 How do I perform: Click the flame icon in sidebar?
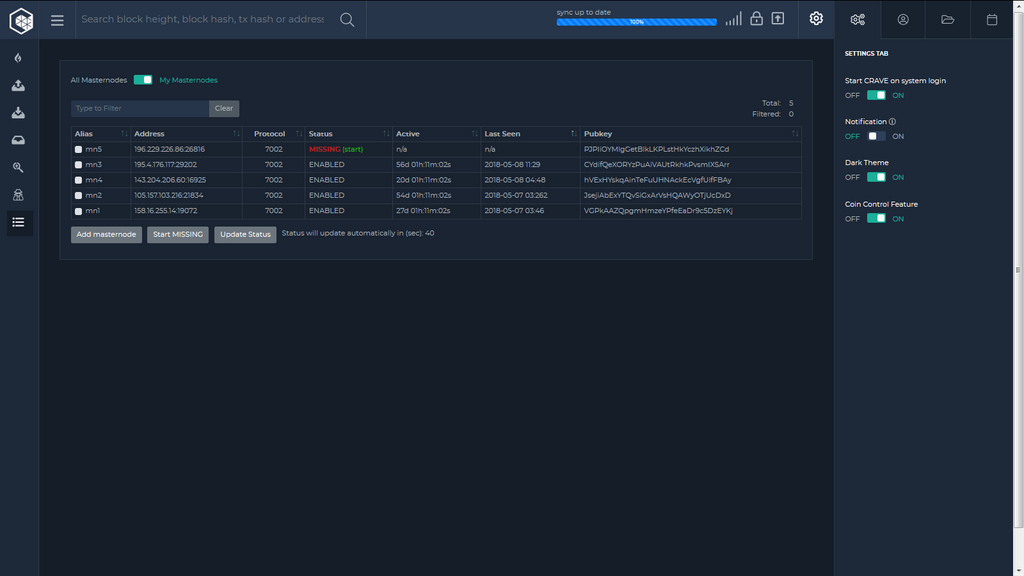tap(18, 57)
